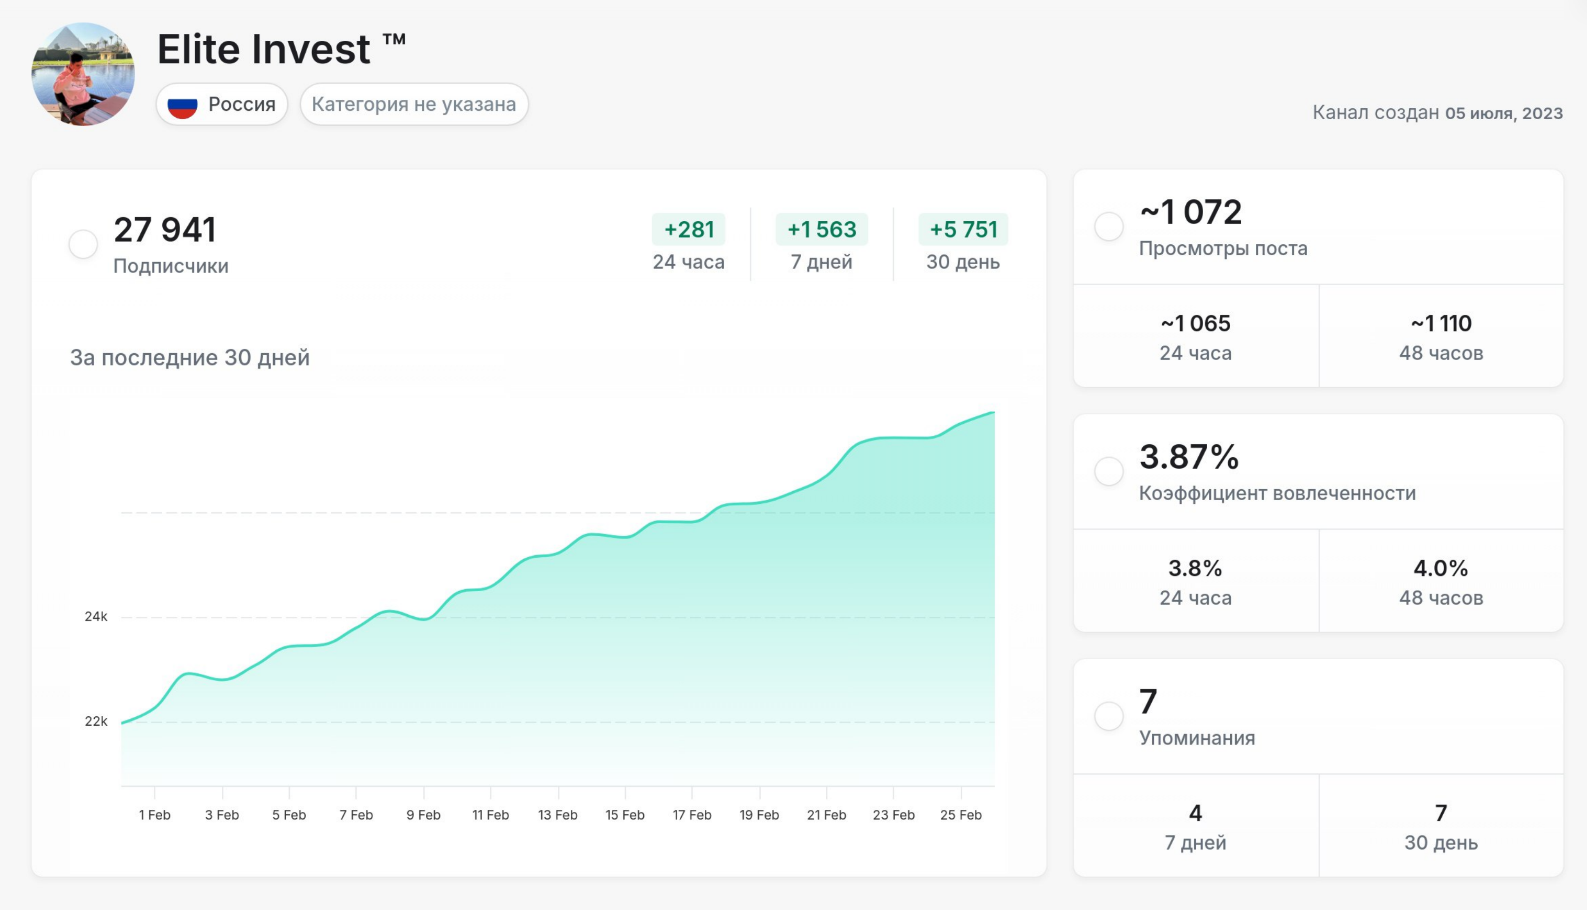Viewport: 1587px width, 910px height.
Task: Toggle the Просмотры поста radio circle
Action: (1108, 226)
